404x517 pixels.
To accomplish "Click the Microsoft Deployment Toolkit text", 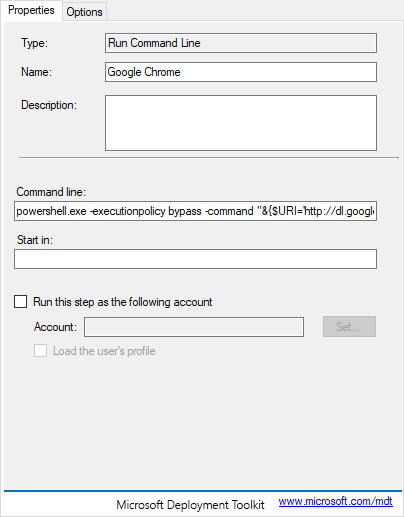I will tap(190, 505).
